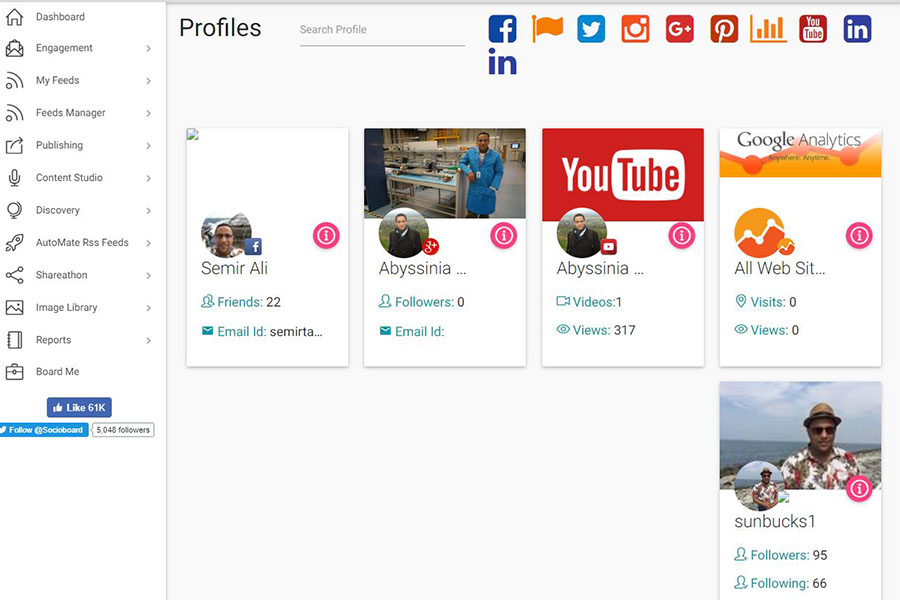Open the sunbucks1 profile name
Viewport: 900px width, 600px height.
tap(775, 521)
